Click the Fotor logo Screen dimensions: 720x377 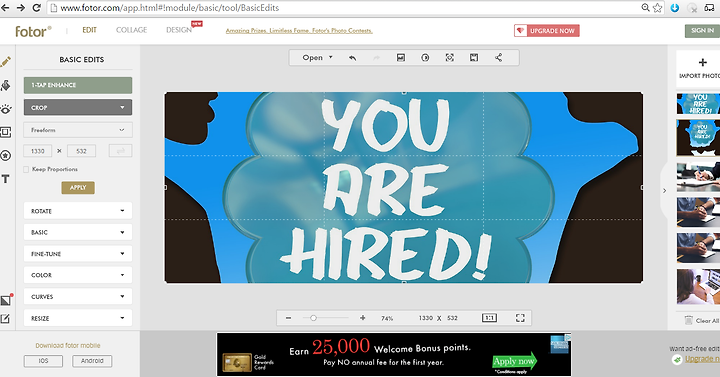[33, 31]
